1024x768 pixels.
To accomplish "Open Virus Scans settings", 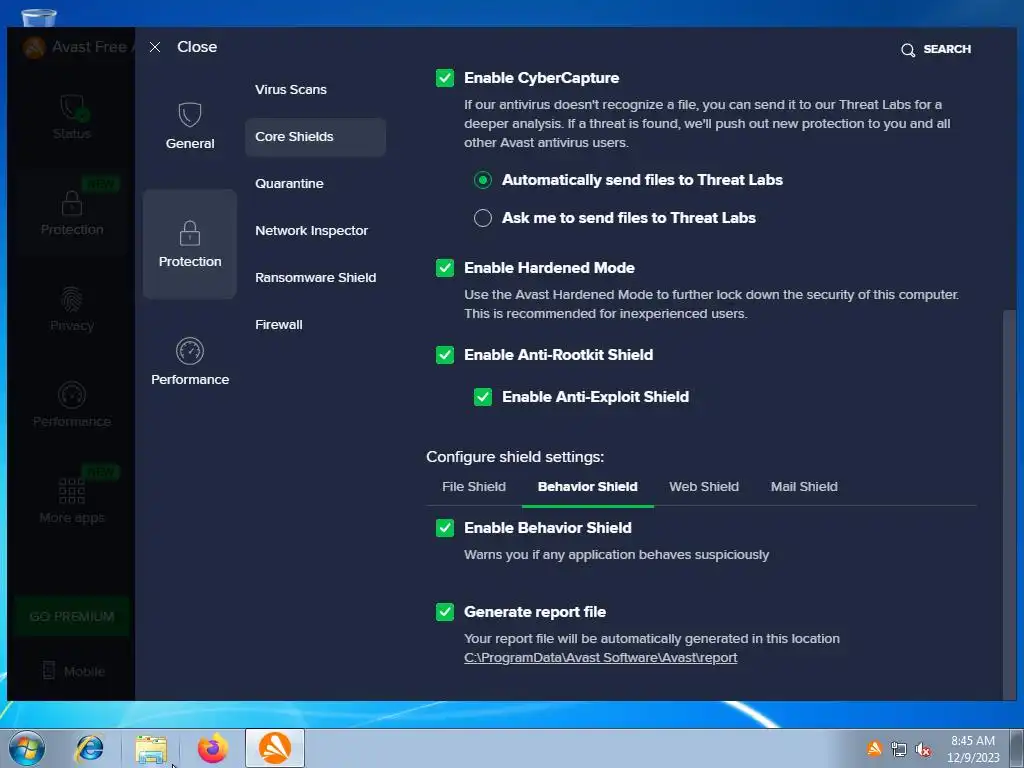I will coord(291,89).
